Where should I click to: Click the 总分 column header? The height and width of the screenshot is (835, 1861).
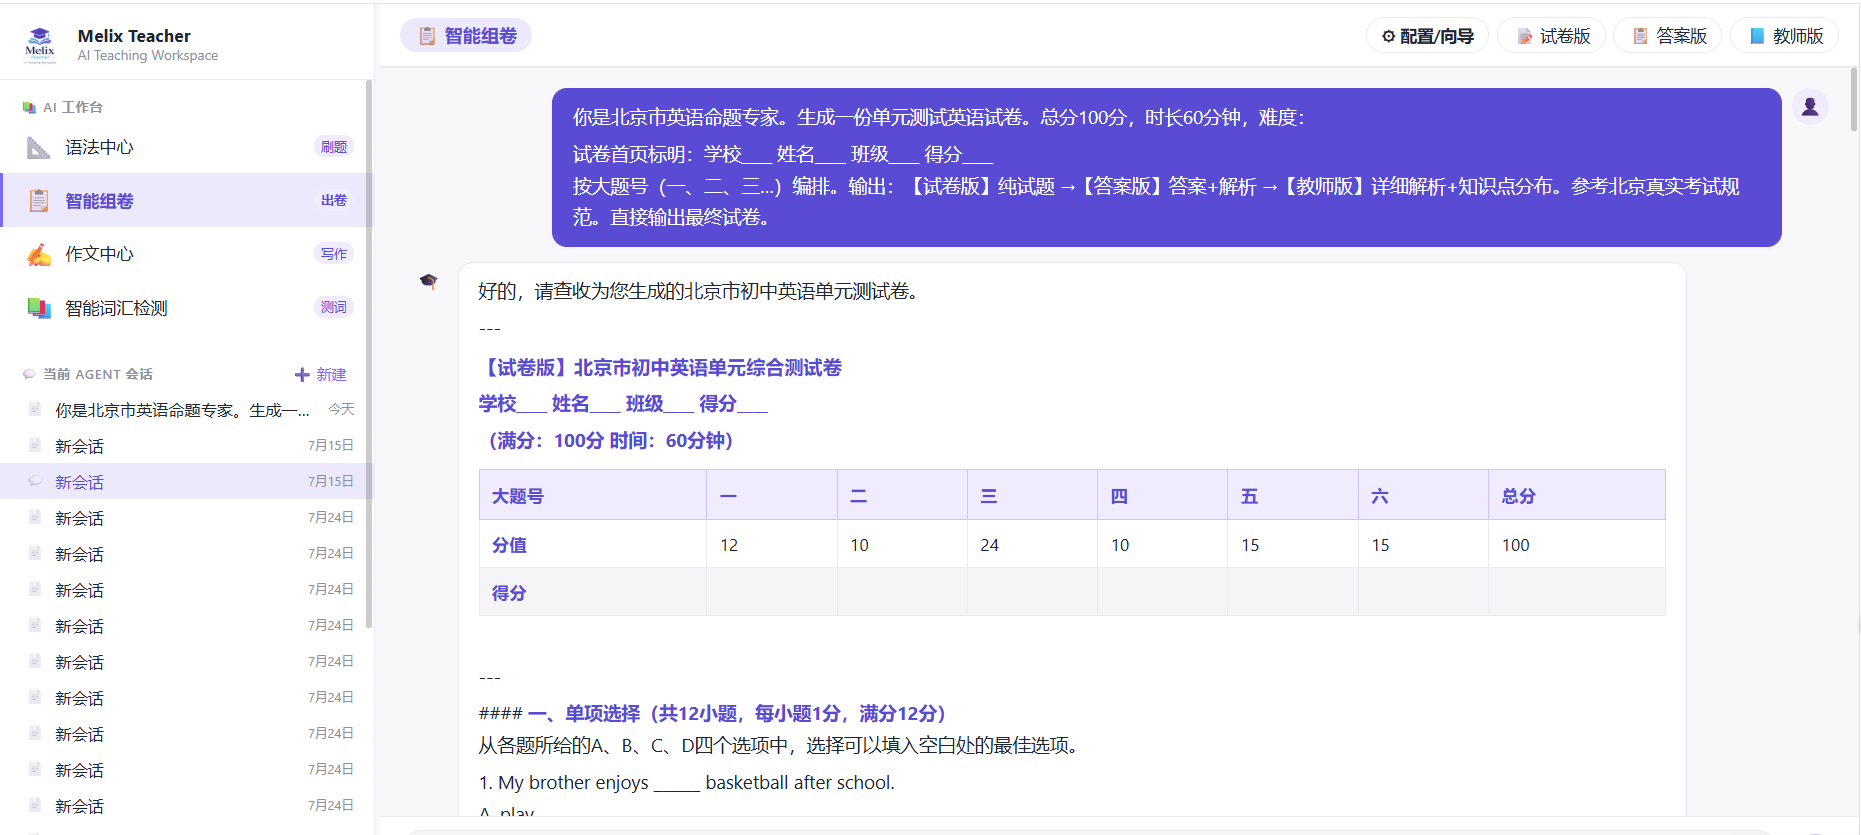tap(1577, 496)
